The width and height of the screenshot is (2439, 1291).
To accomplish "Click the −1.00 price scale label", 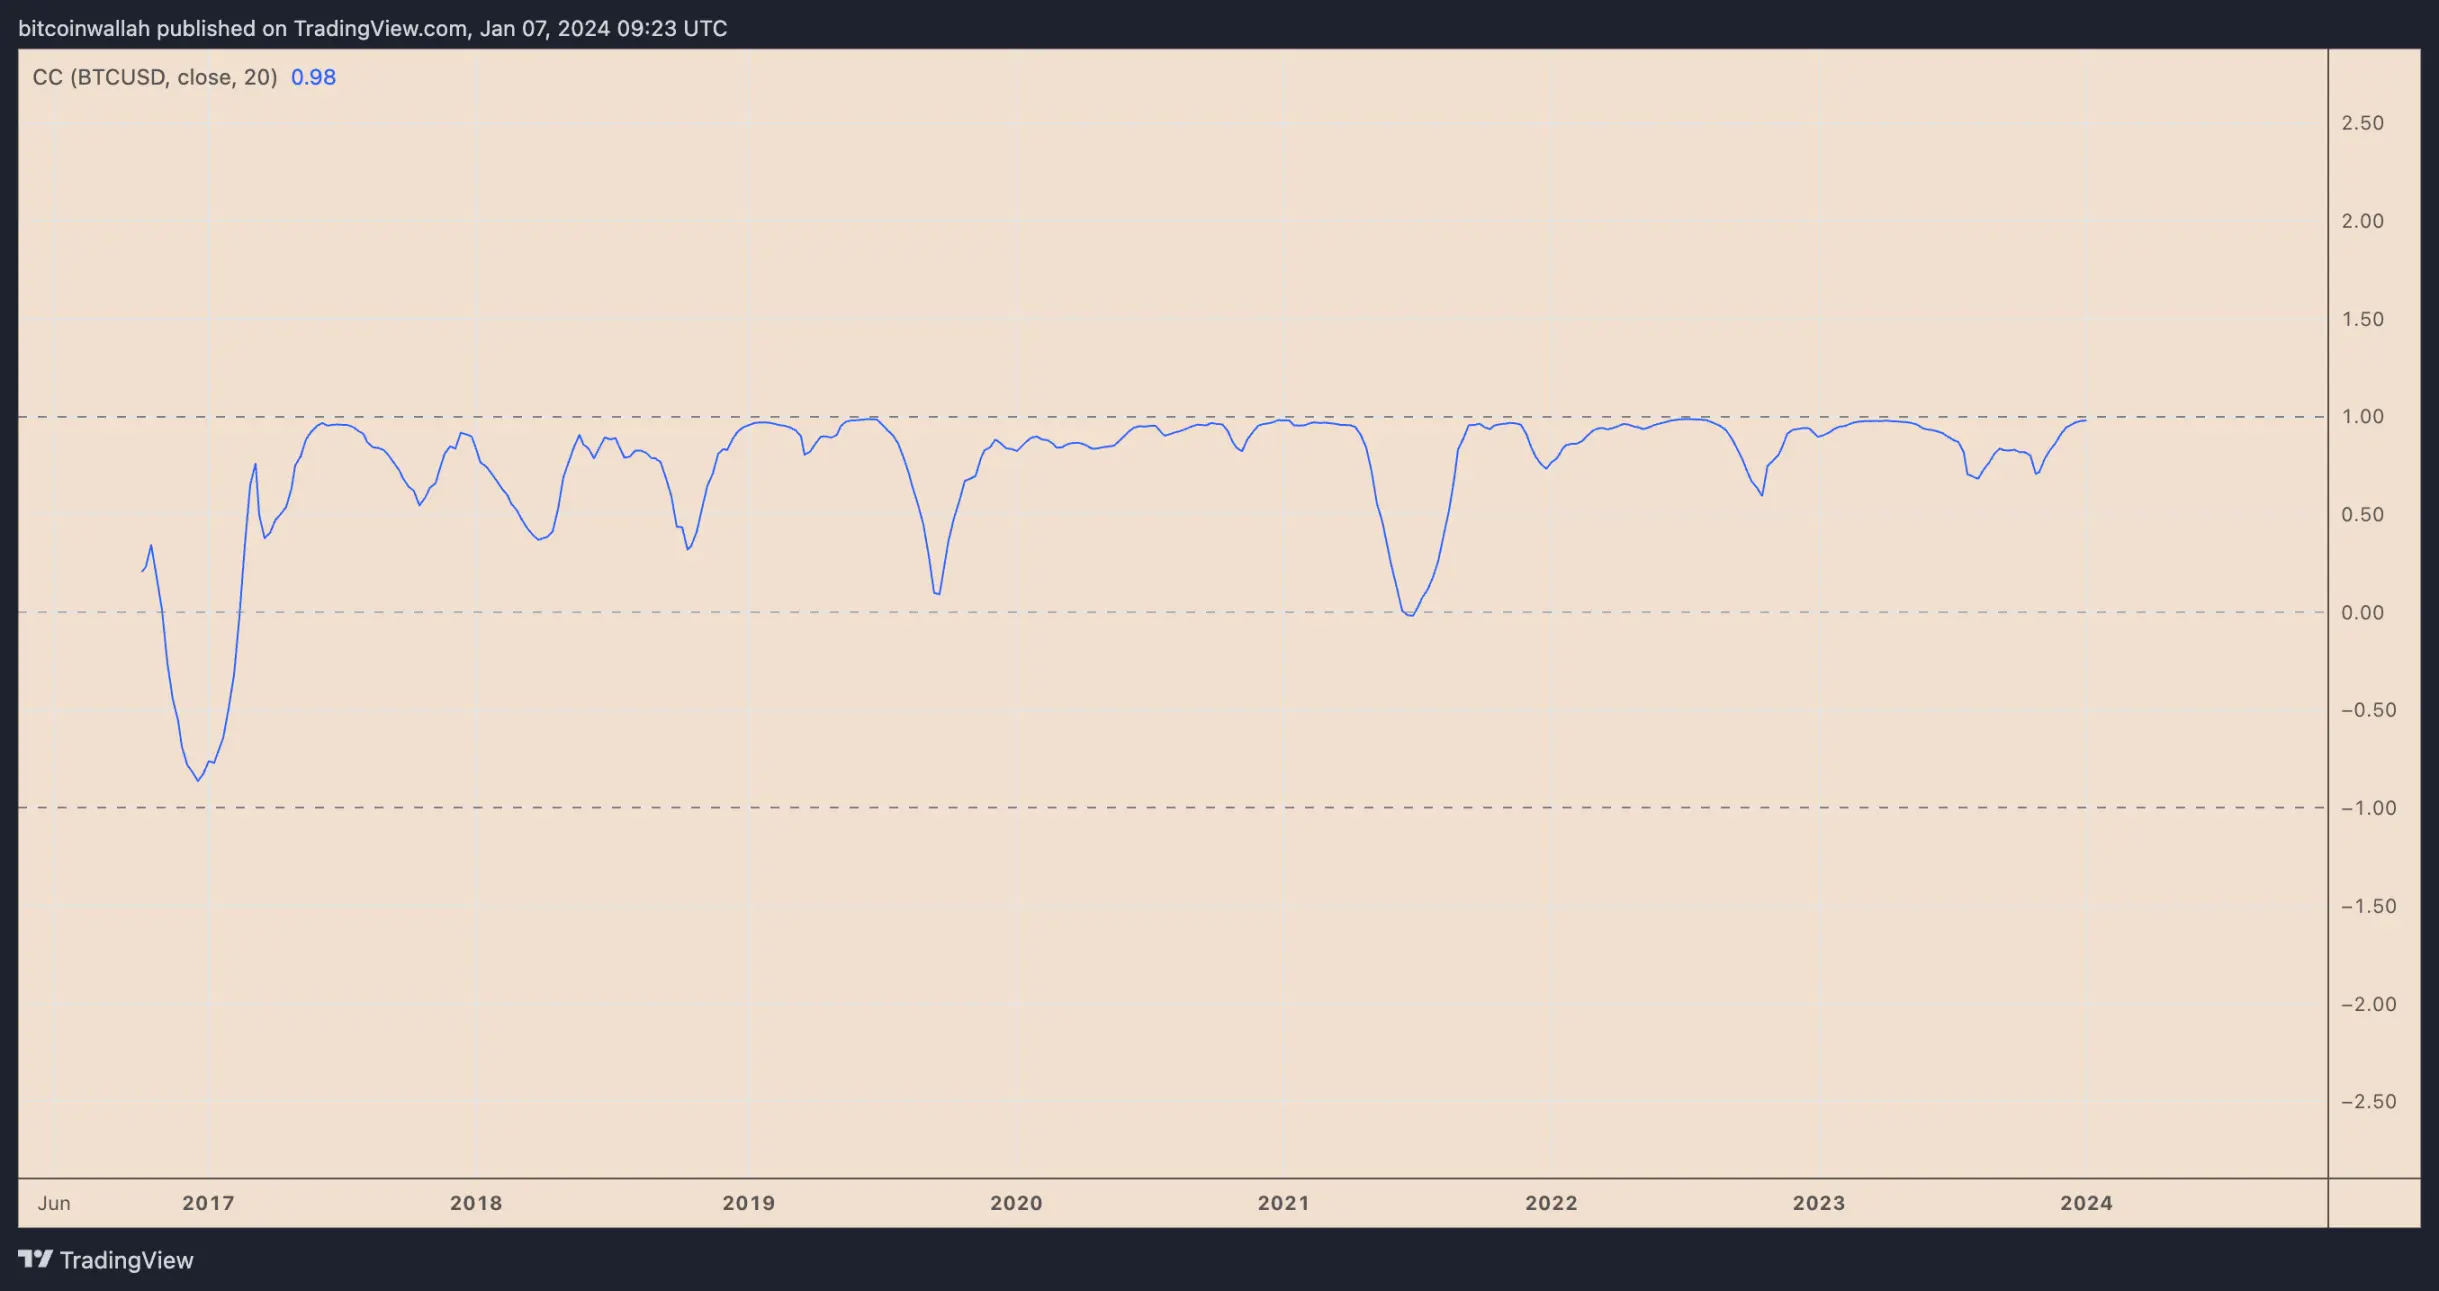I will coord(2368,808).
